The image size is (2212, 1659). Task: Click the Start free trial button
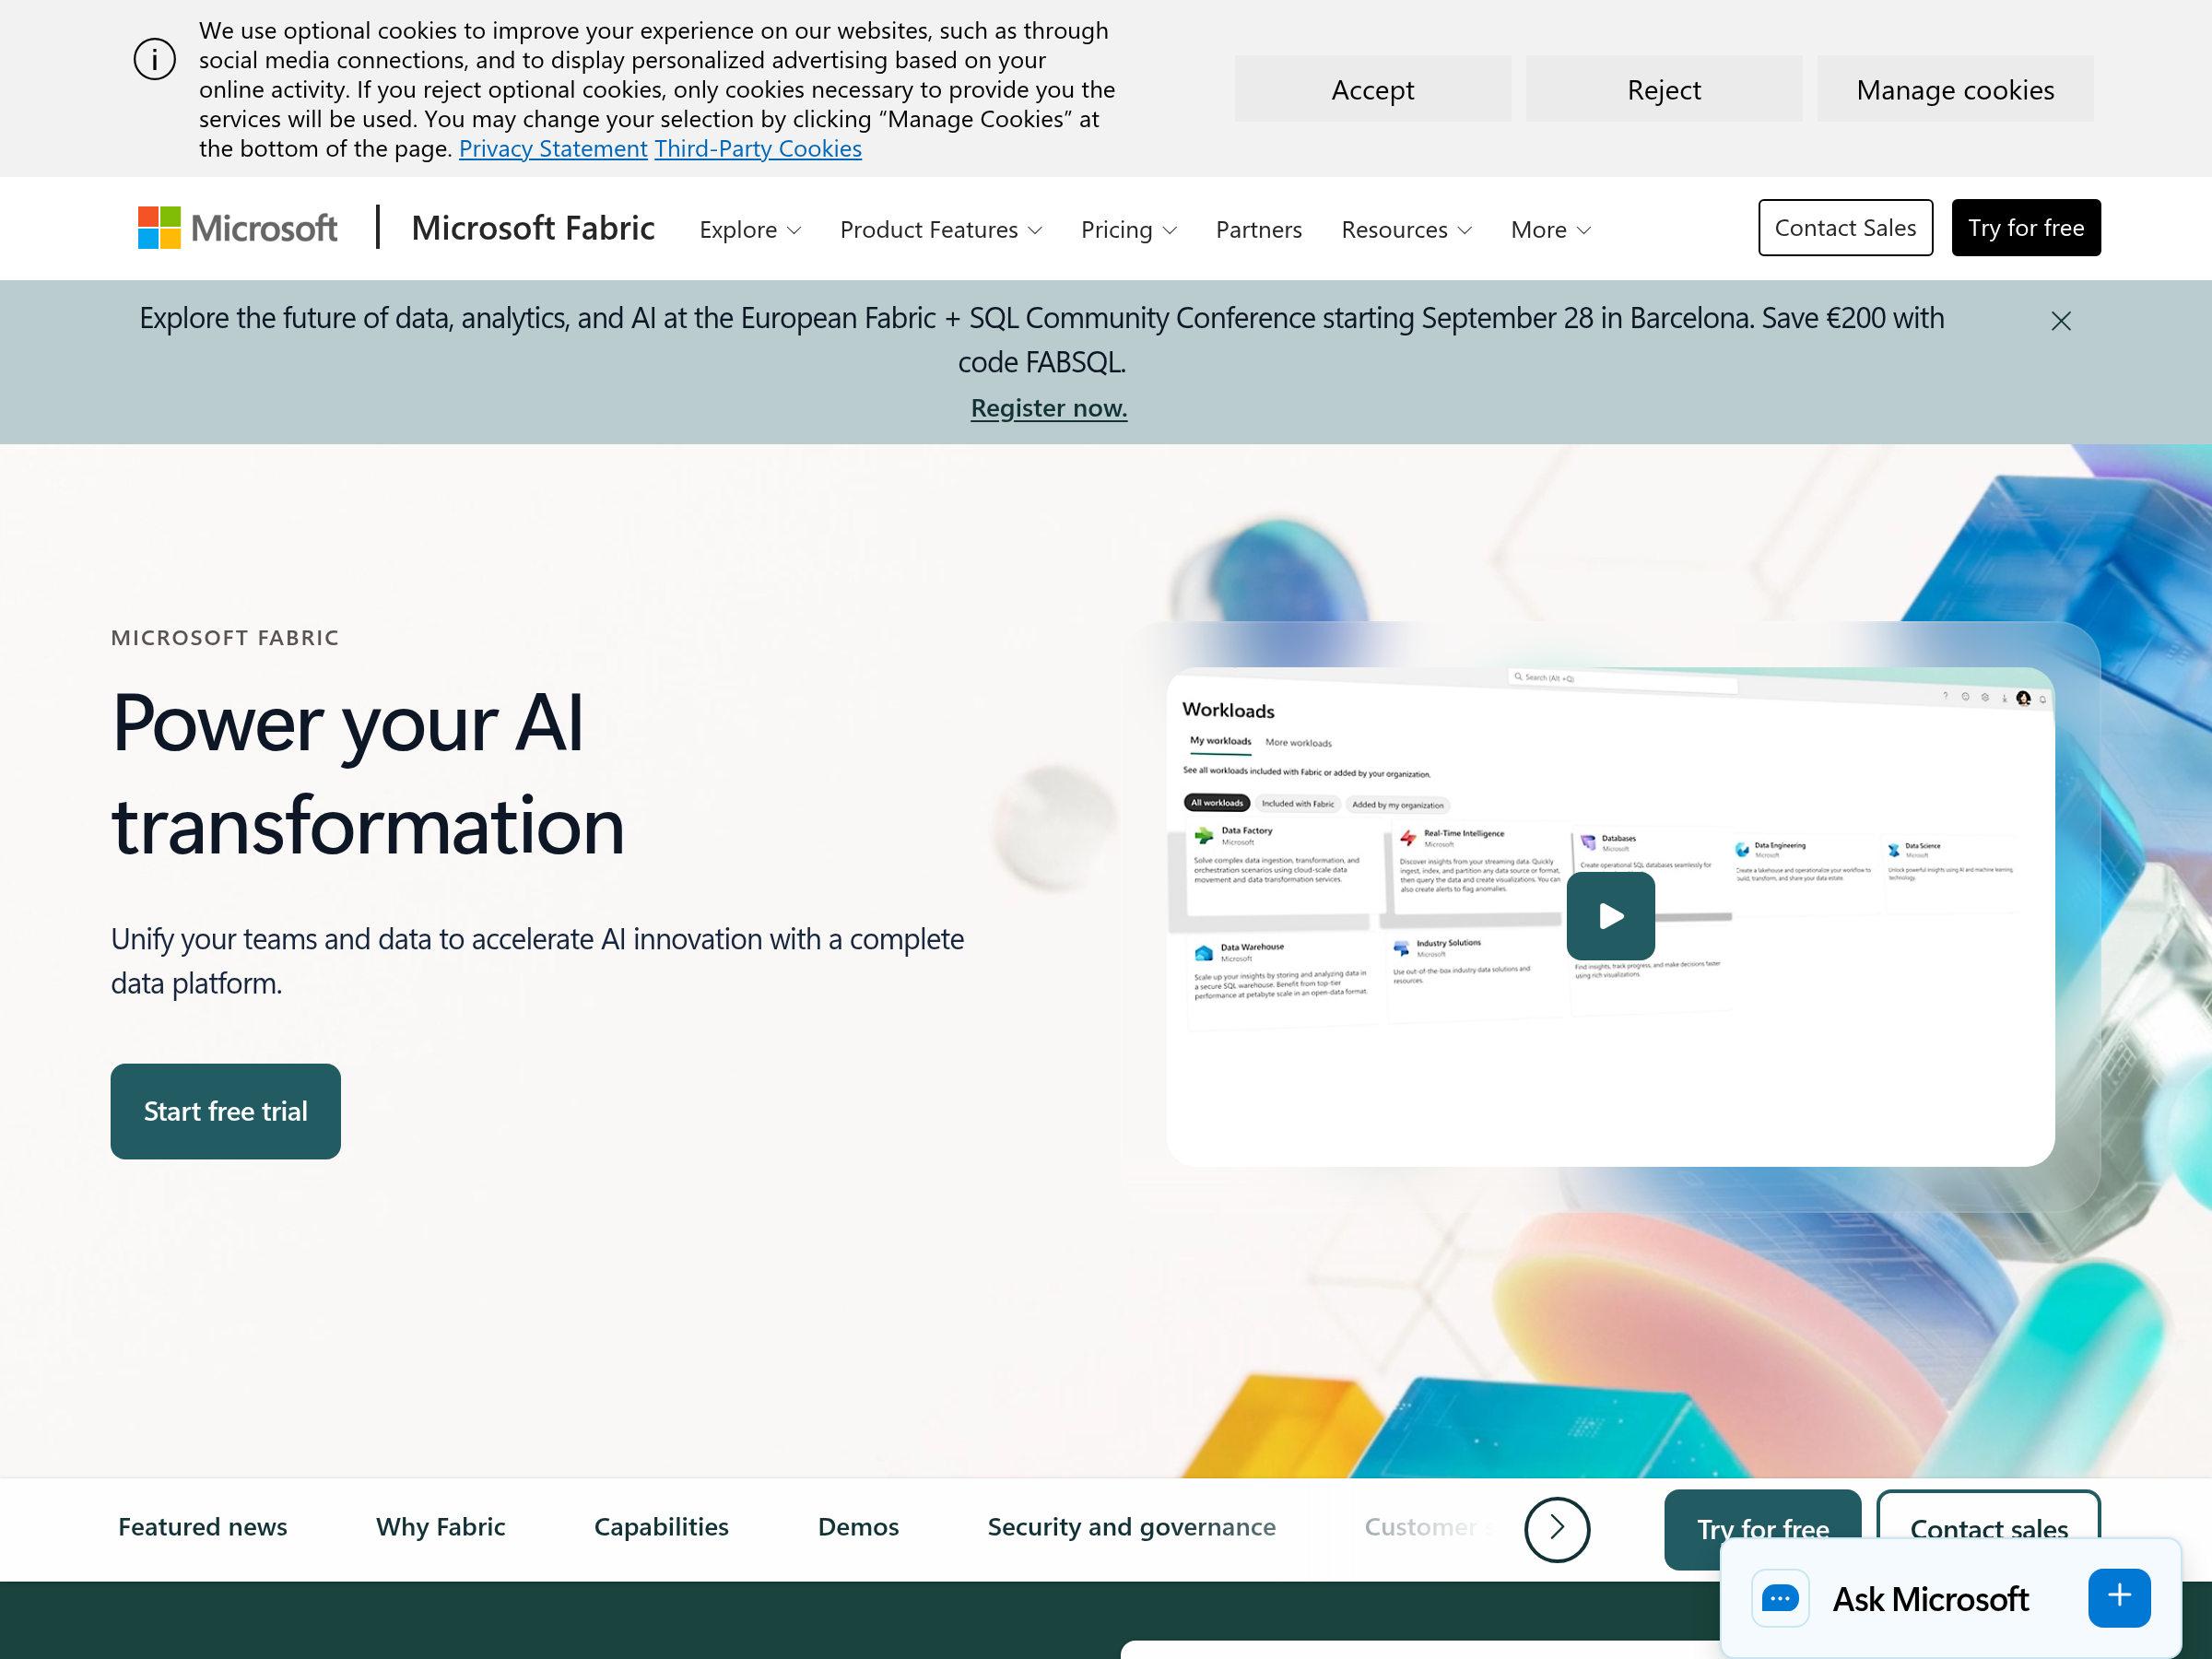click(x=225, y=1111)
